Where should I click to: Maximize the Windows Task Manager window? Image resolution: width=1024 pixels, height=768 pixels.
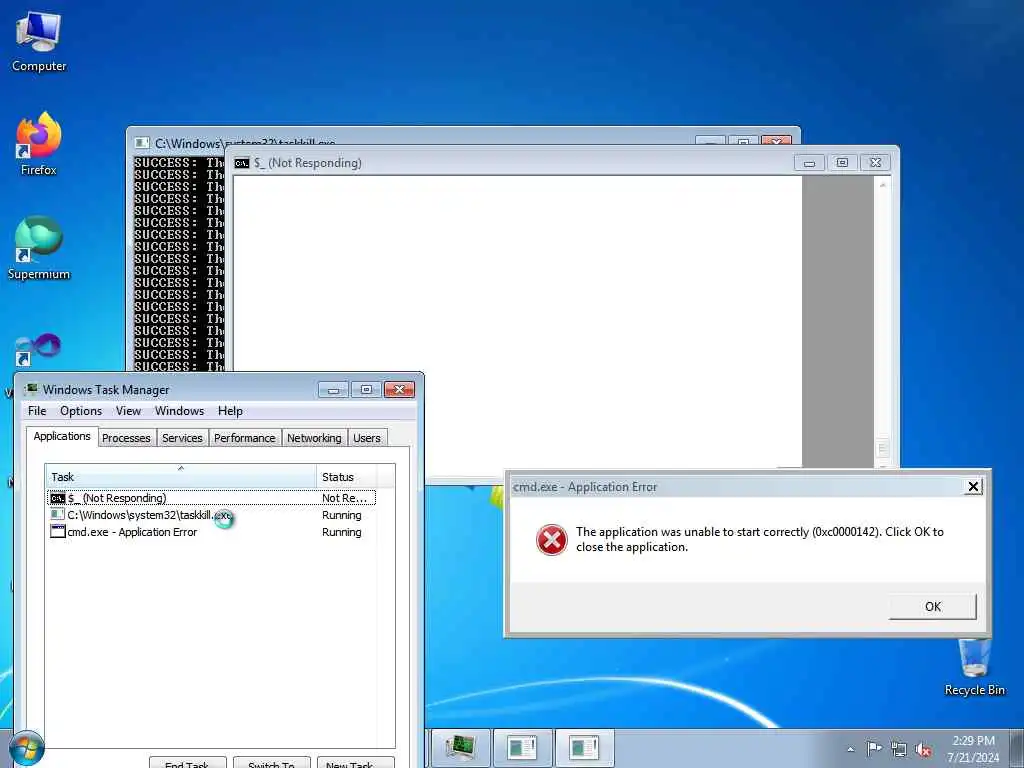coord(366,390)
